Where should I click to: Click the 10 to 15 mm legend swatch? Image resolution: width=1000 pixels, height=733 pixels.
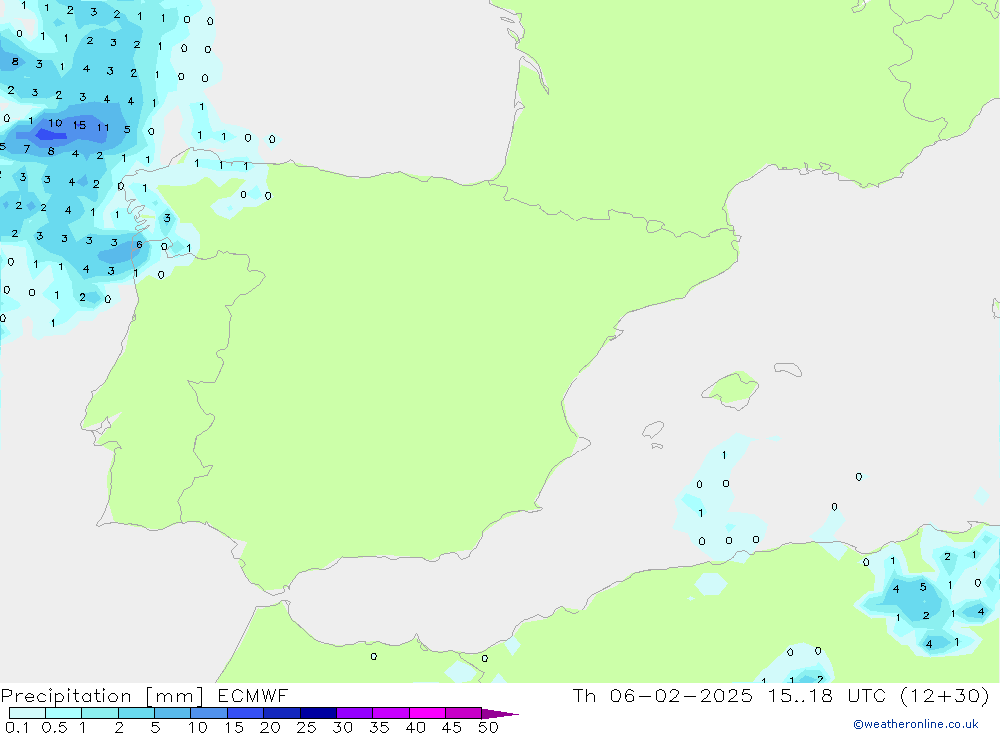coord(209,713)
